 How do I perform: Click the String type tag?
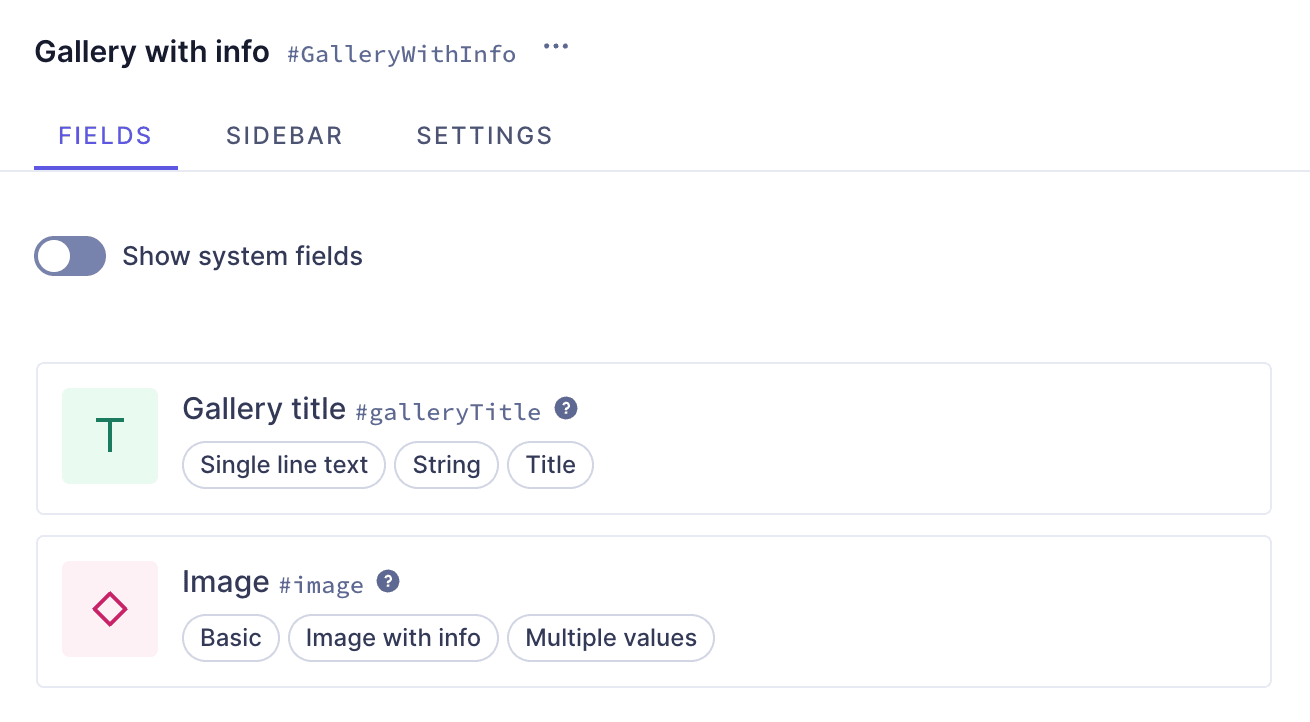446,465
